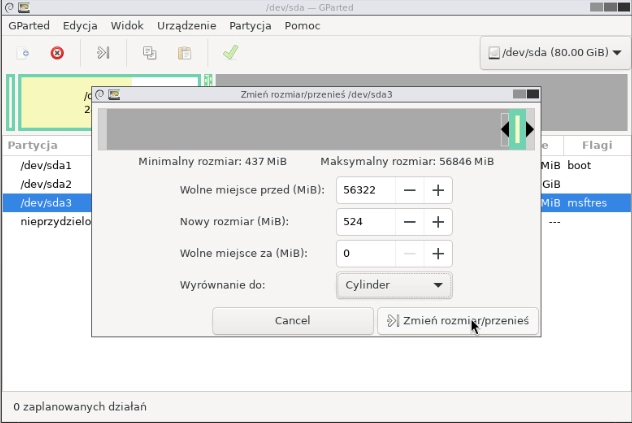Expand the Cylinder alignment dropdown
Screen dimensions: 632x423
tap(394, 285)
